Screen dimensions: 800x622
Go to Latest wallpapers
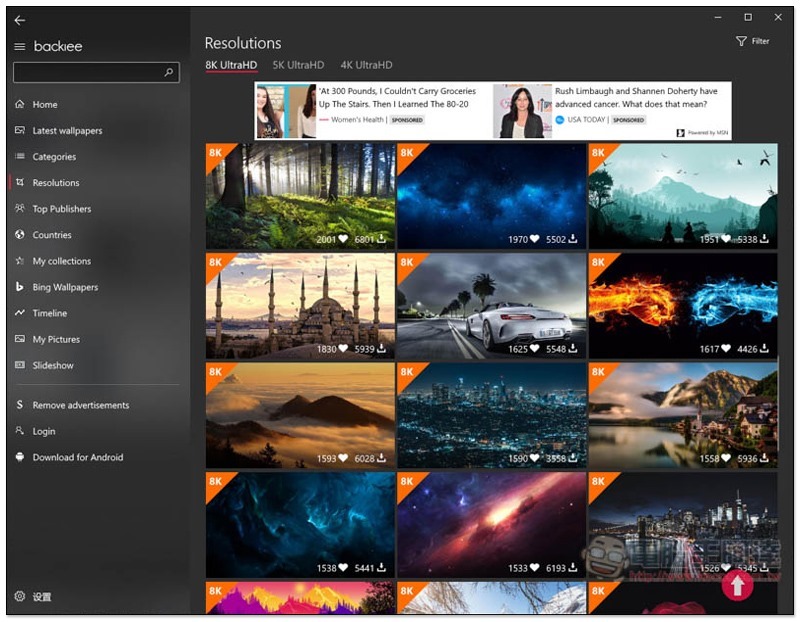[67, 131]
